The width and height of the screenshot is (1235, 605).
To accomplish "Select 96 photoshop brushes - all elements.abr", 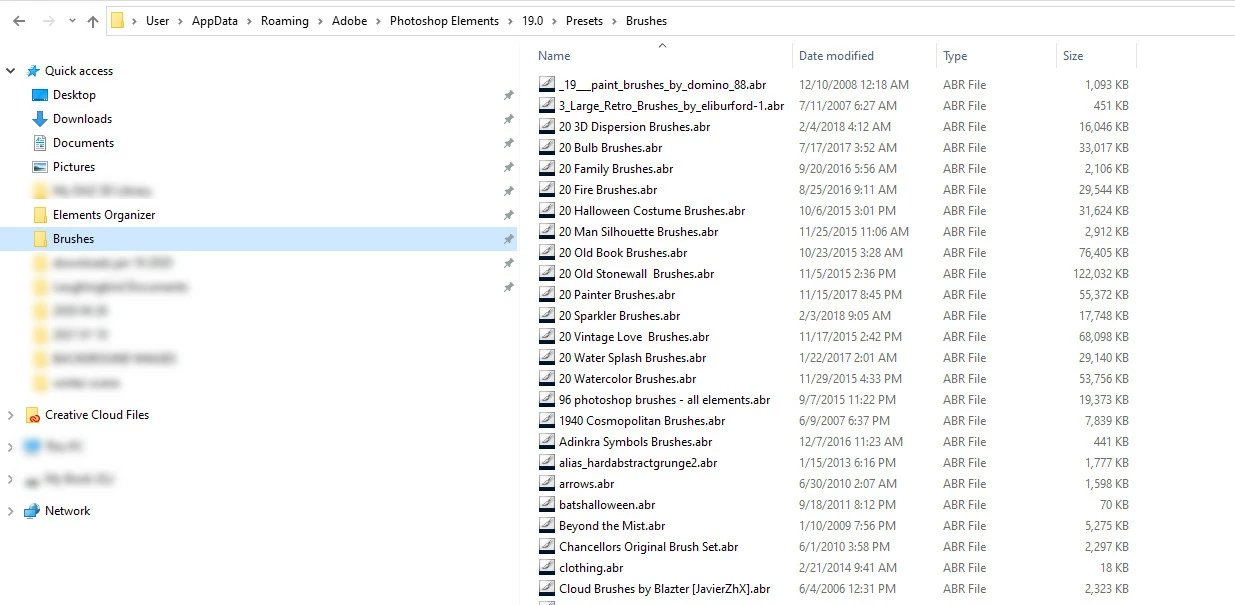I will tap(664, 400).
